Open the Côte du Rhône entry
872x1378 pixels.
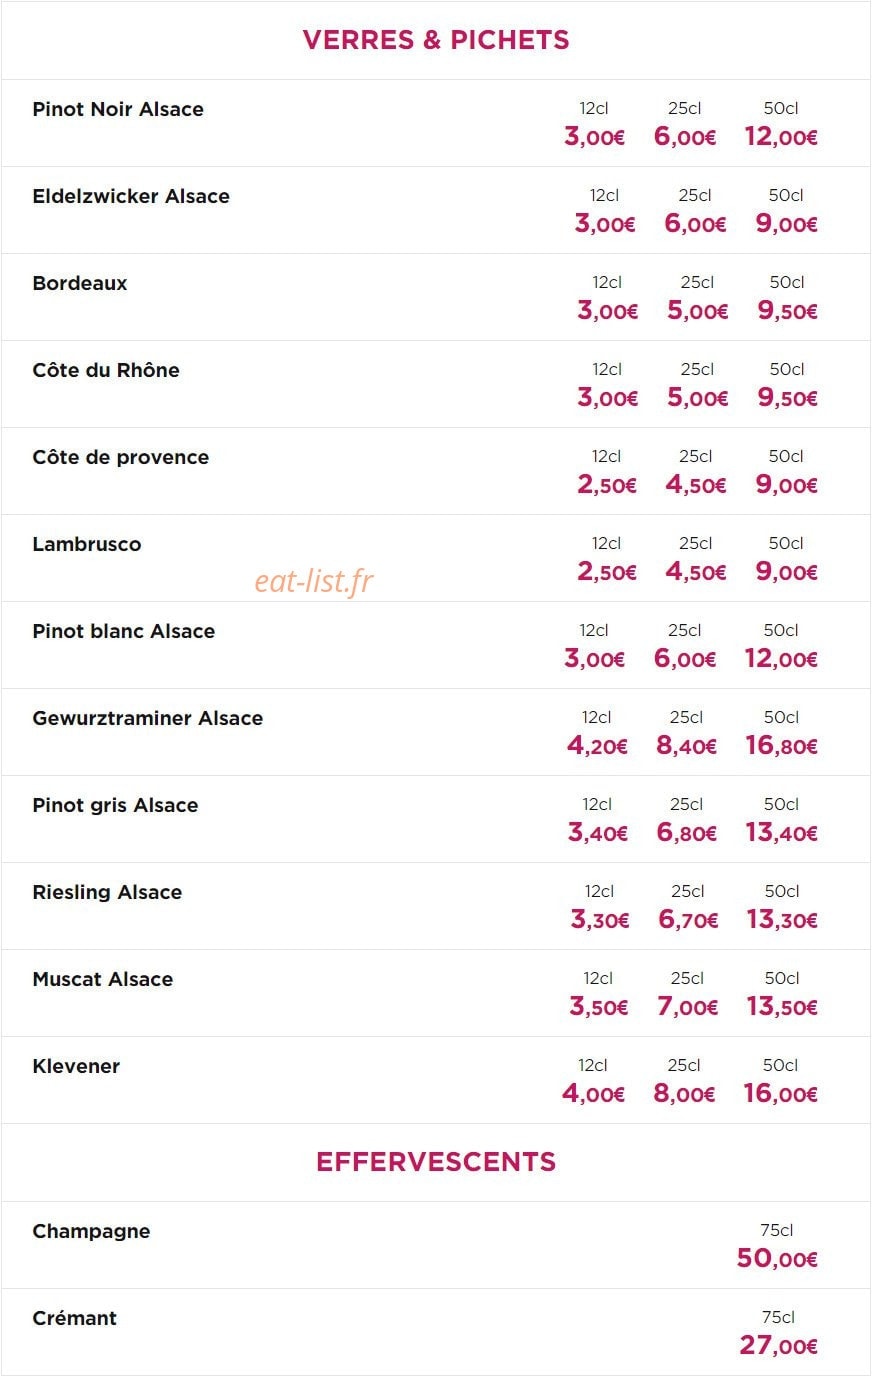click(106, 370)
